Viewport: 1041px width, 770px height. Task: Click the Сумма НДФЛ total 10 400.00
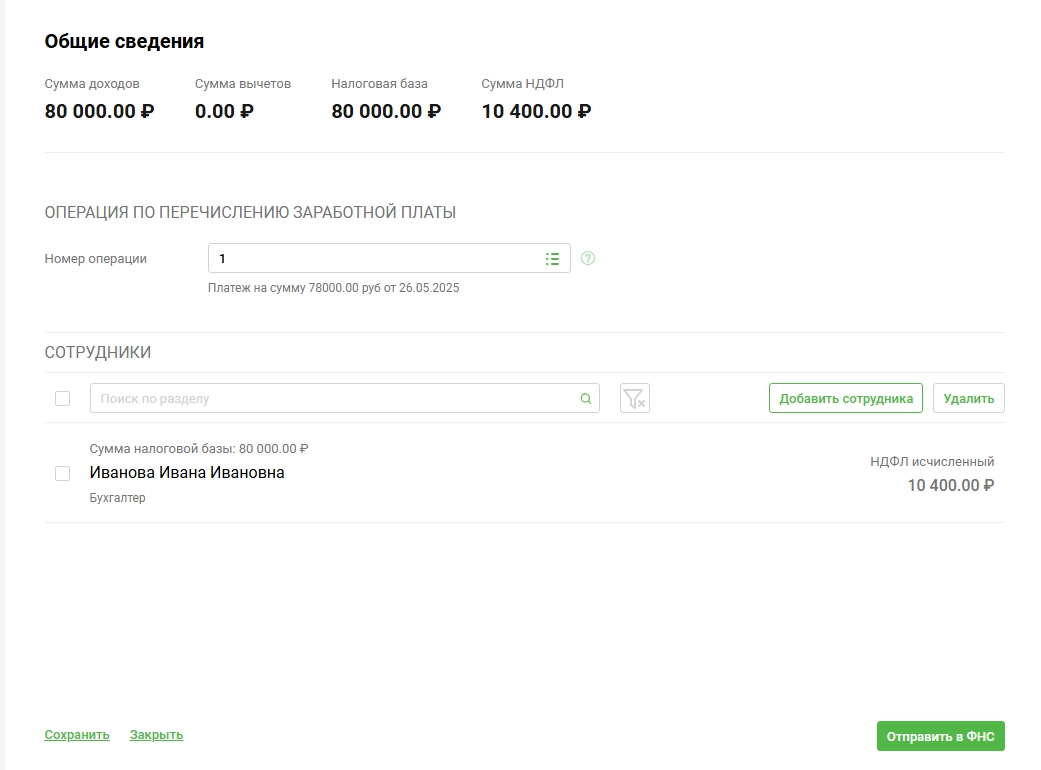click(535, 111)
